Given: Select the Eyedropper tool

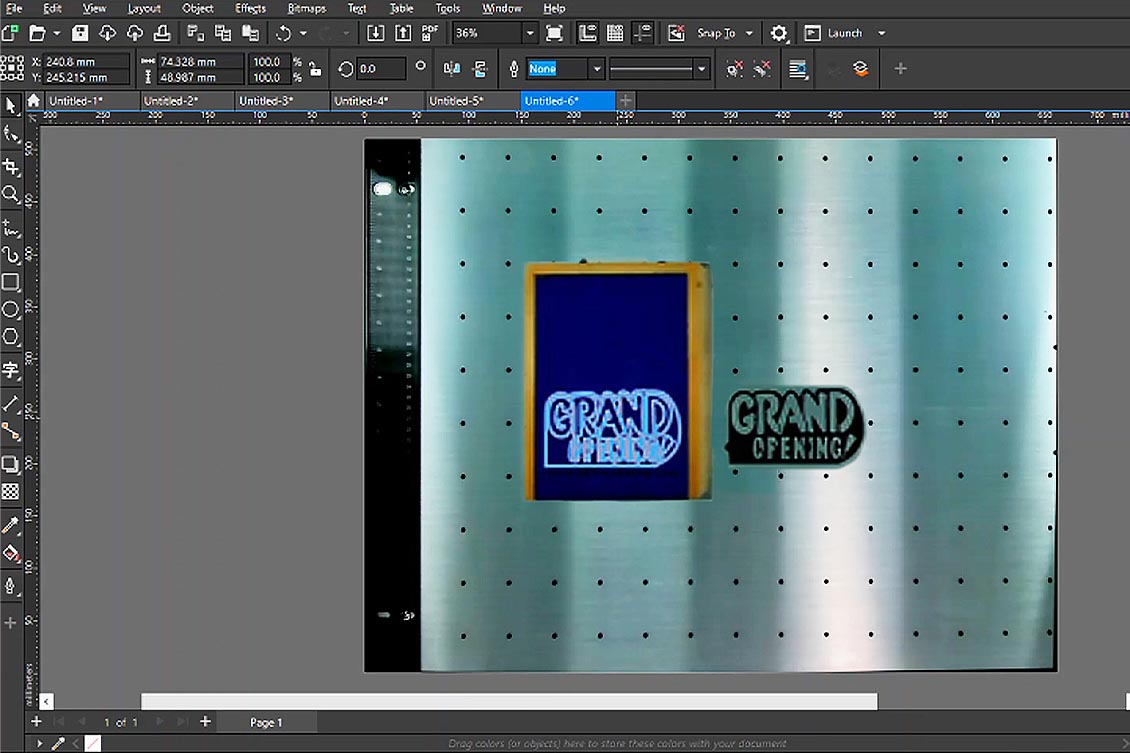Looking at the screenshot, I should [x=11, y=525].
